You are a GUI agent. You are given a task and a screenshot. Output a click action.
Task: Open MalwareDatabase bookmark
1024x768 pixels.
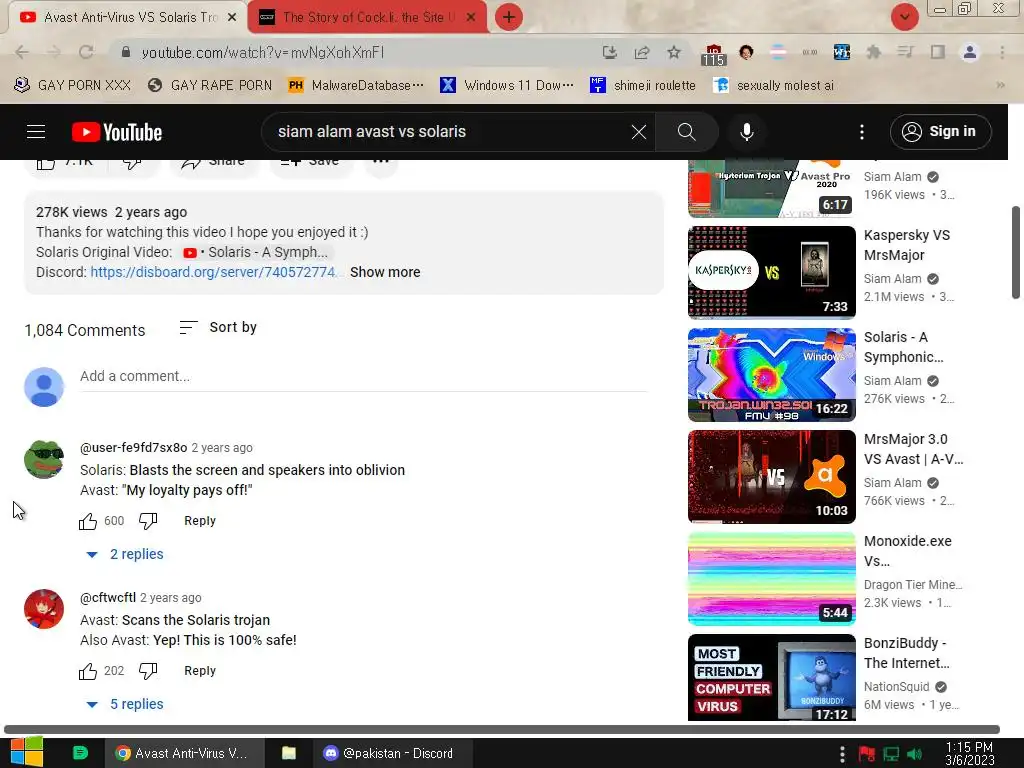click(356, 86)
